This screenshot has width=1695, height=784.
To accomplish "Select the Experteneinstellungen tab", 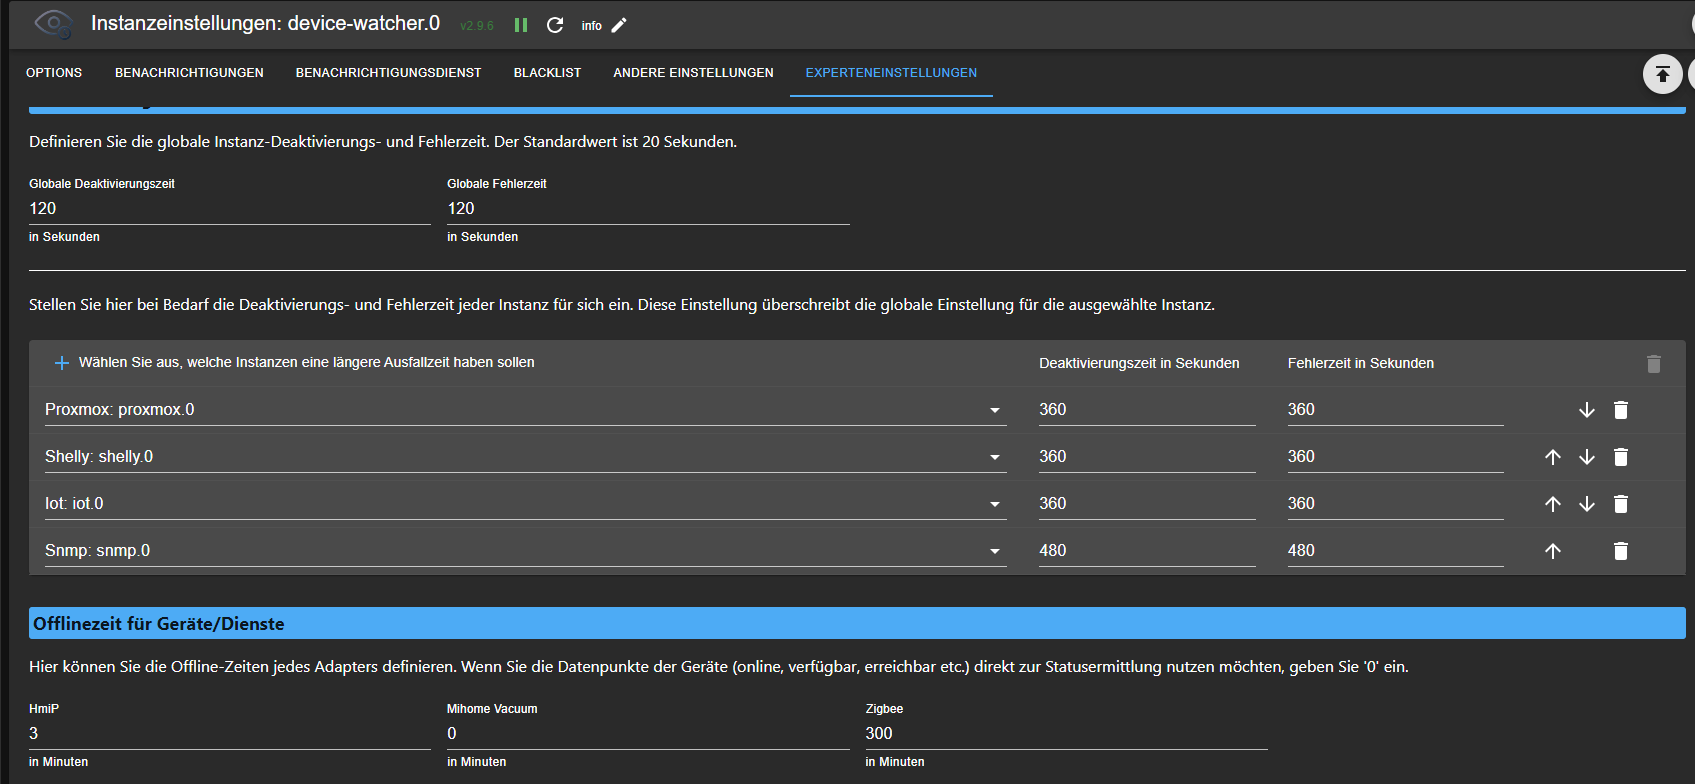I will click(x=891, y=73).
